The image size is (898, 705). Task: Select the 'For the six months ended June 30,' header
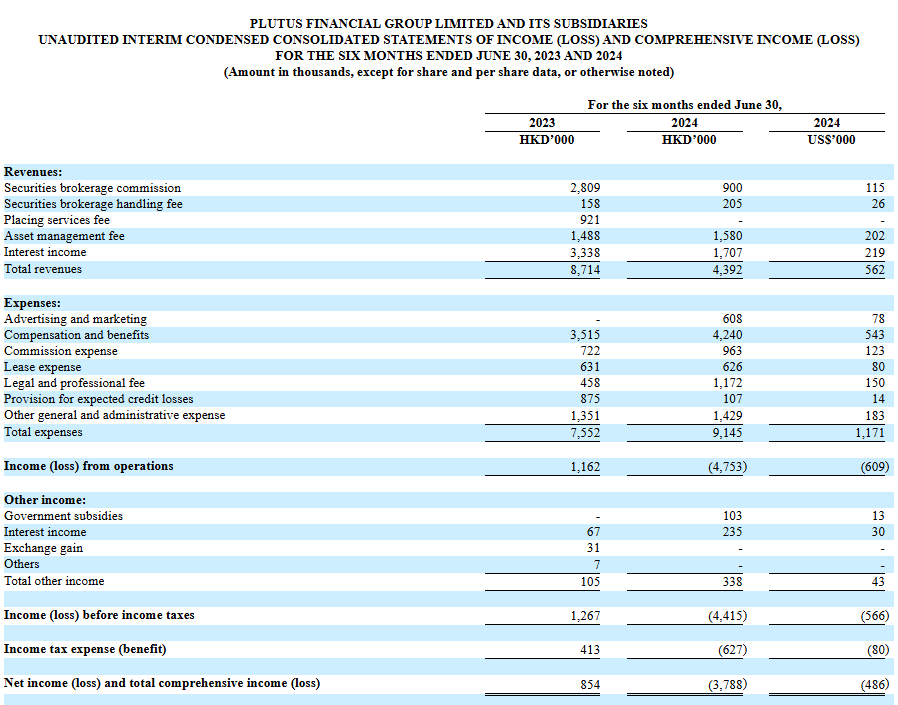(684, 105)
